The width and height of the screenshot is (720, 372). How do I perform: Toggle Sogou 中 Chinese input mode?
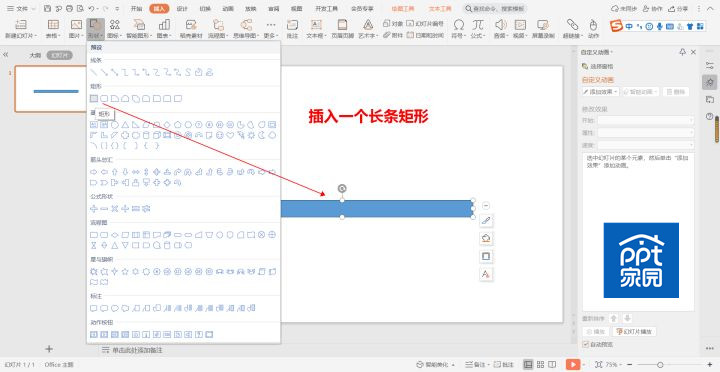tap(629, 26)
